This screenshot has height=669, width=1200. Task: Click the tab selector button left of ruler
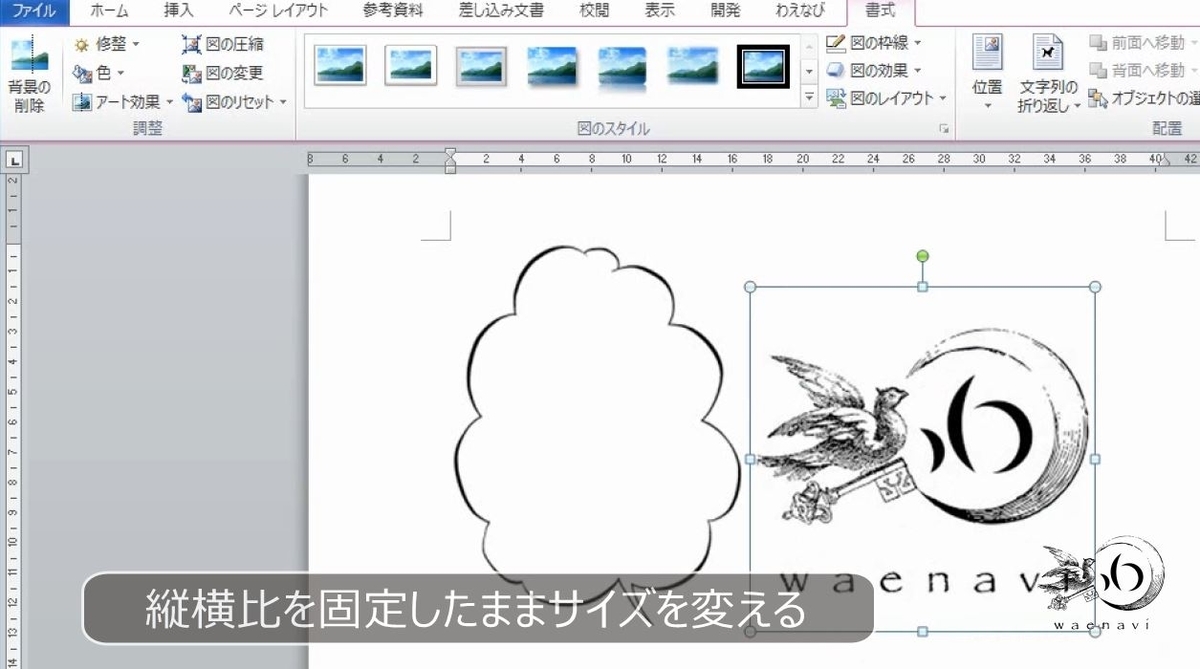point(16,158)
